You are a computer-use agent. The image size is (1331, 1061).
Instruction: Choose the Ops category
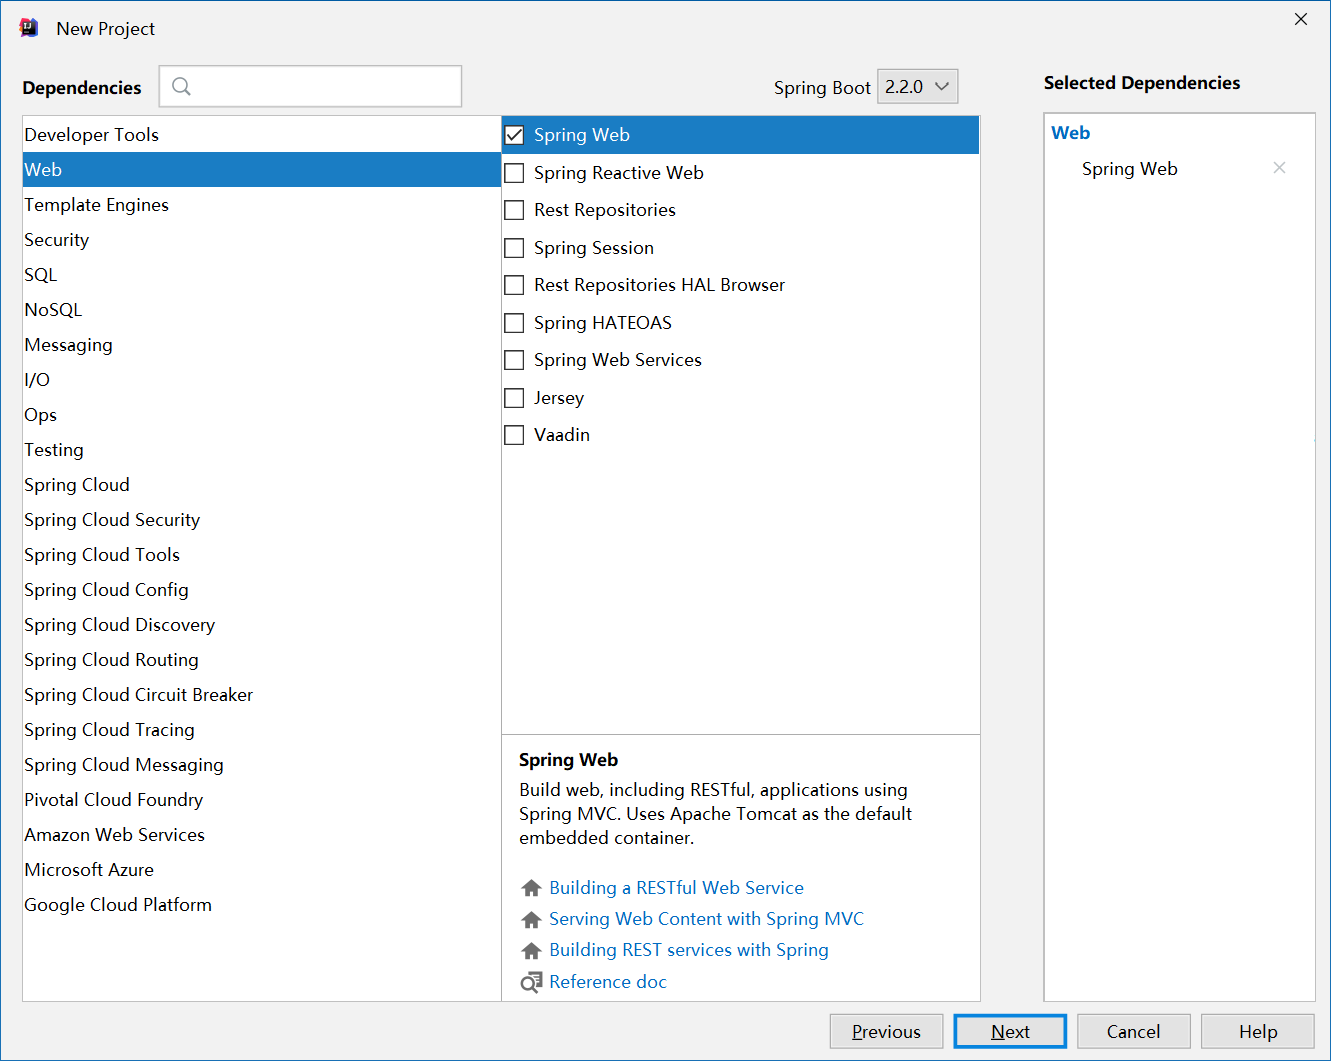[x=261, y=415]
